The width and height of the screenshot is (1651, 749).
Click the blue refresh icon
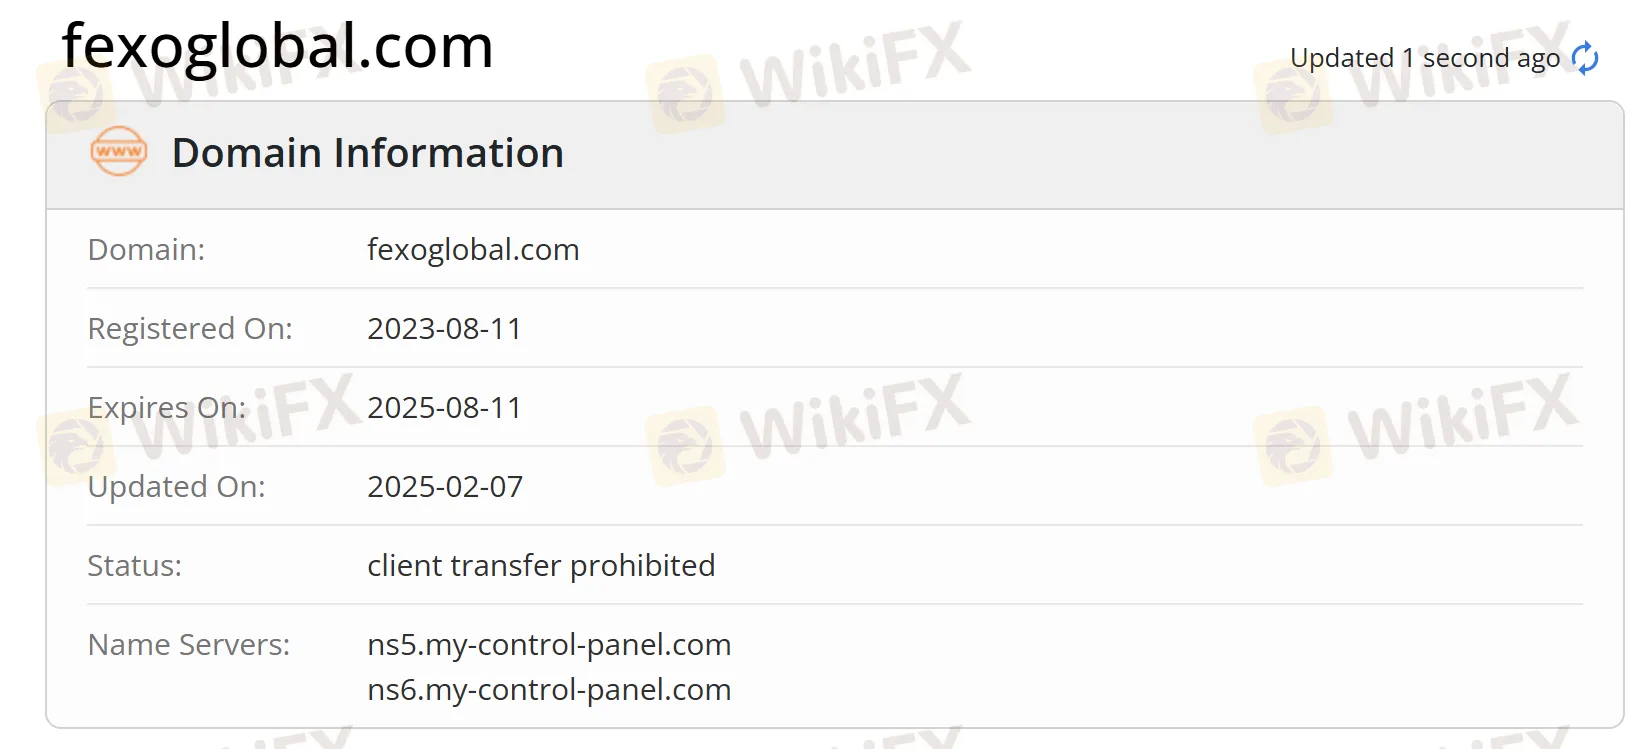(x=1585, y=59)
